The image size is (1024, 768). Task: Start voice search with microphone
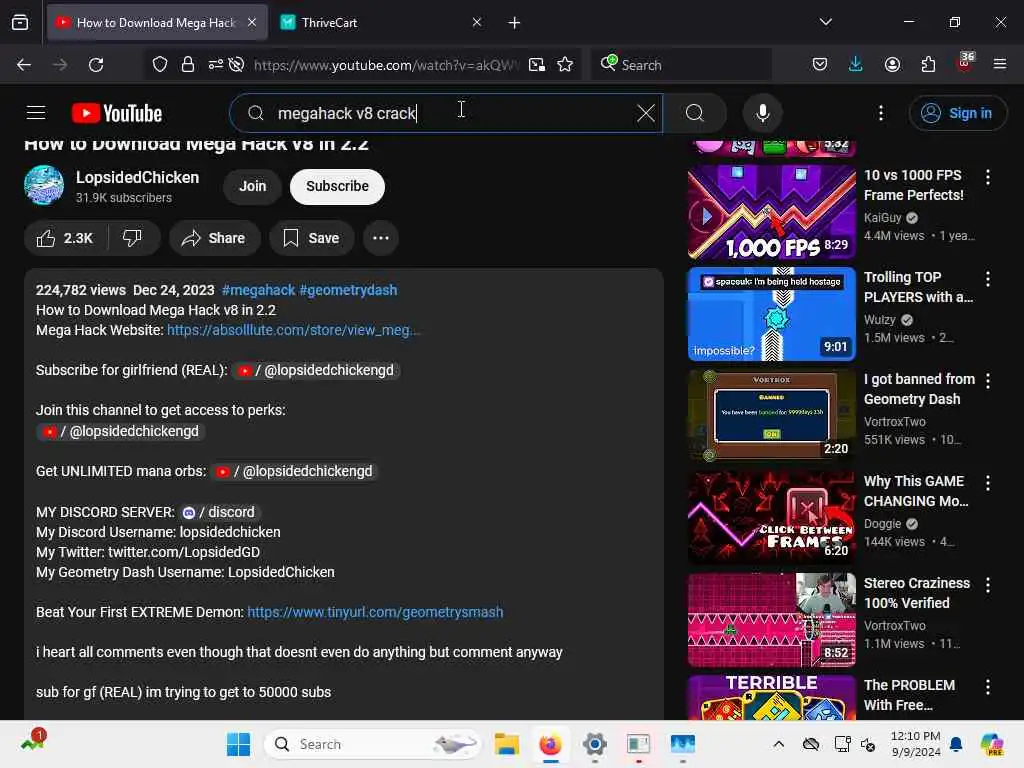pos(762,113)
